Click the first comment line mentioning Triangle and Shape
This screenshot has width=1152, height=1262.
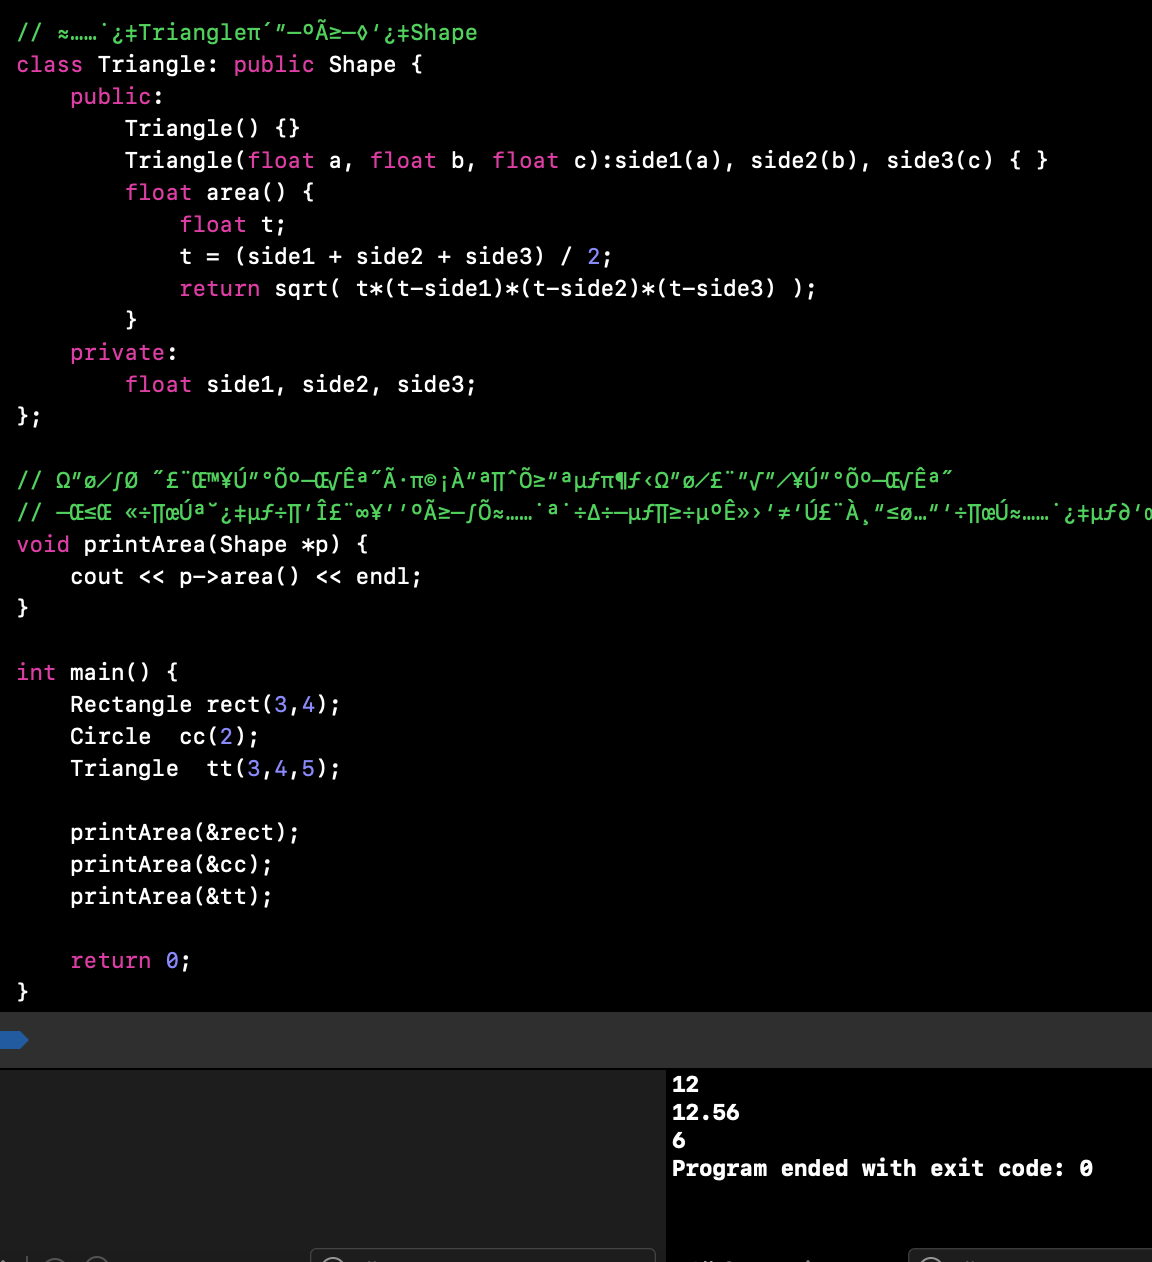247,33
